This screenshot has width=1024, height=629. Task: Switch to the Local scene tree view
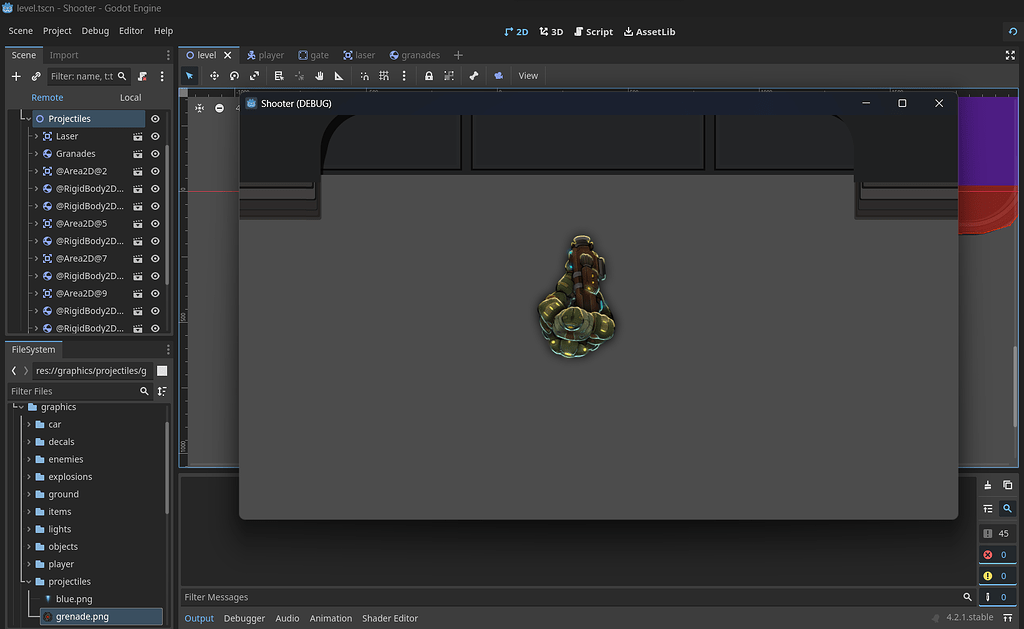pyautogui.click(x=130, y=97)
